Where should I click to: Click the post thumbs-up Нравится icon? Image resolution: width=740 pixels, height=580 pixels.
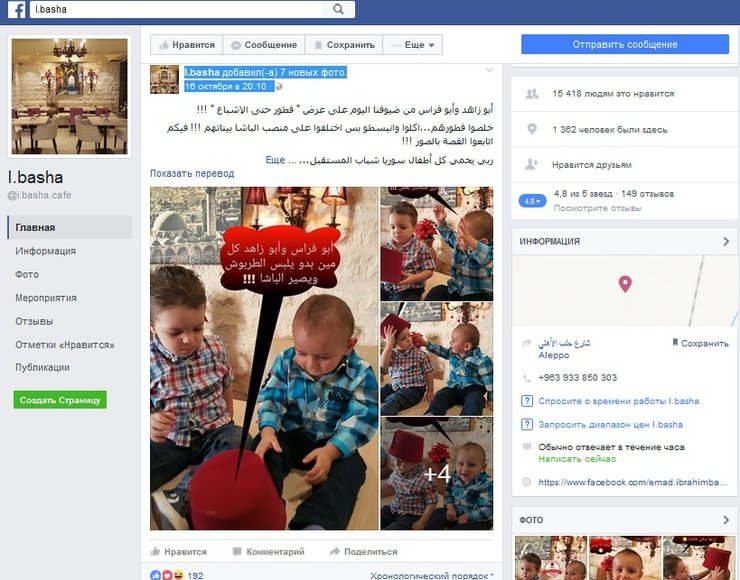[155, 551]
